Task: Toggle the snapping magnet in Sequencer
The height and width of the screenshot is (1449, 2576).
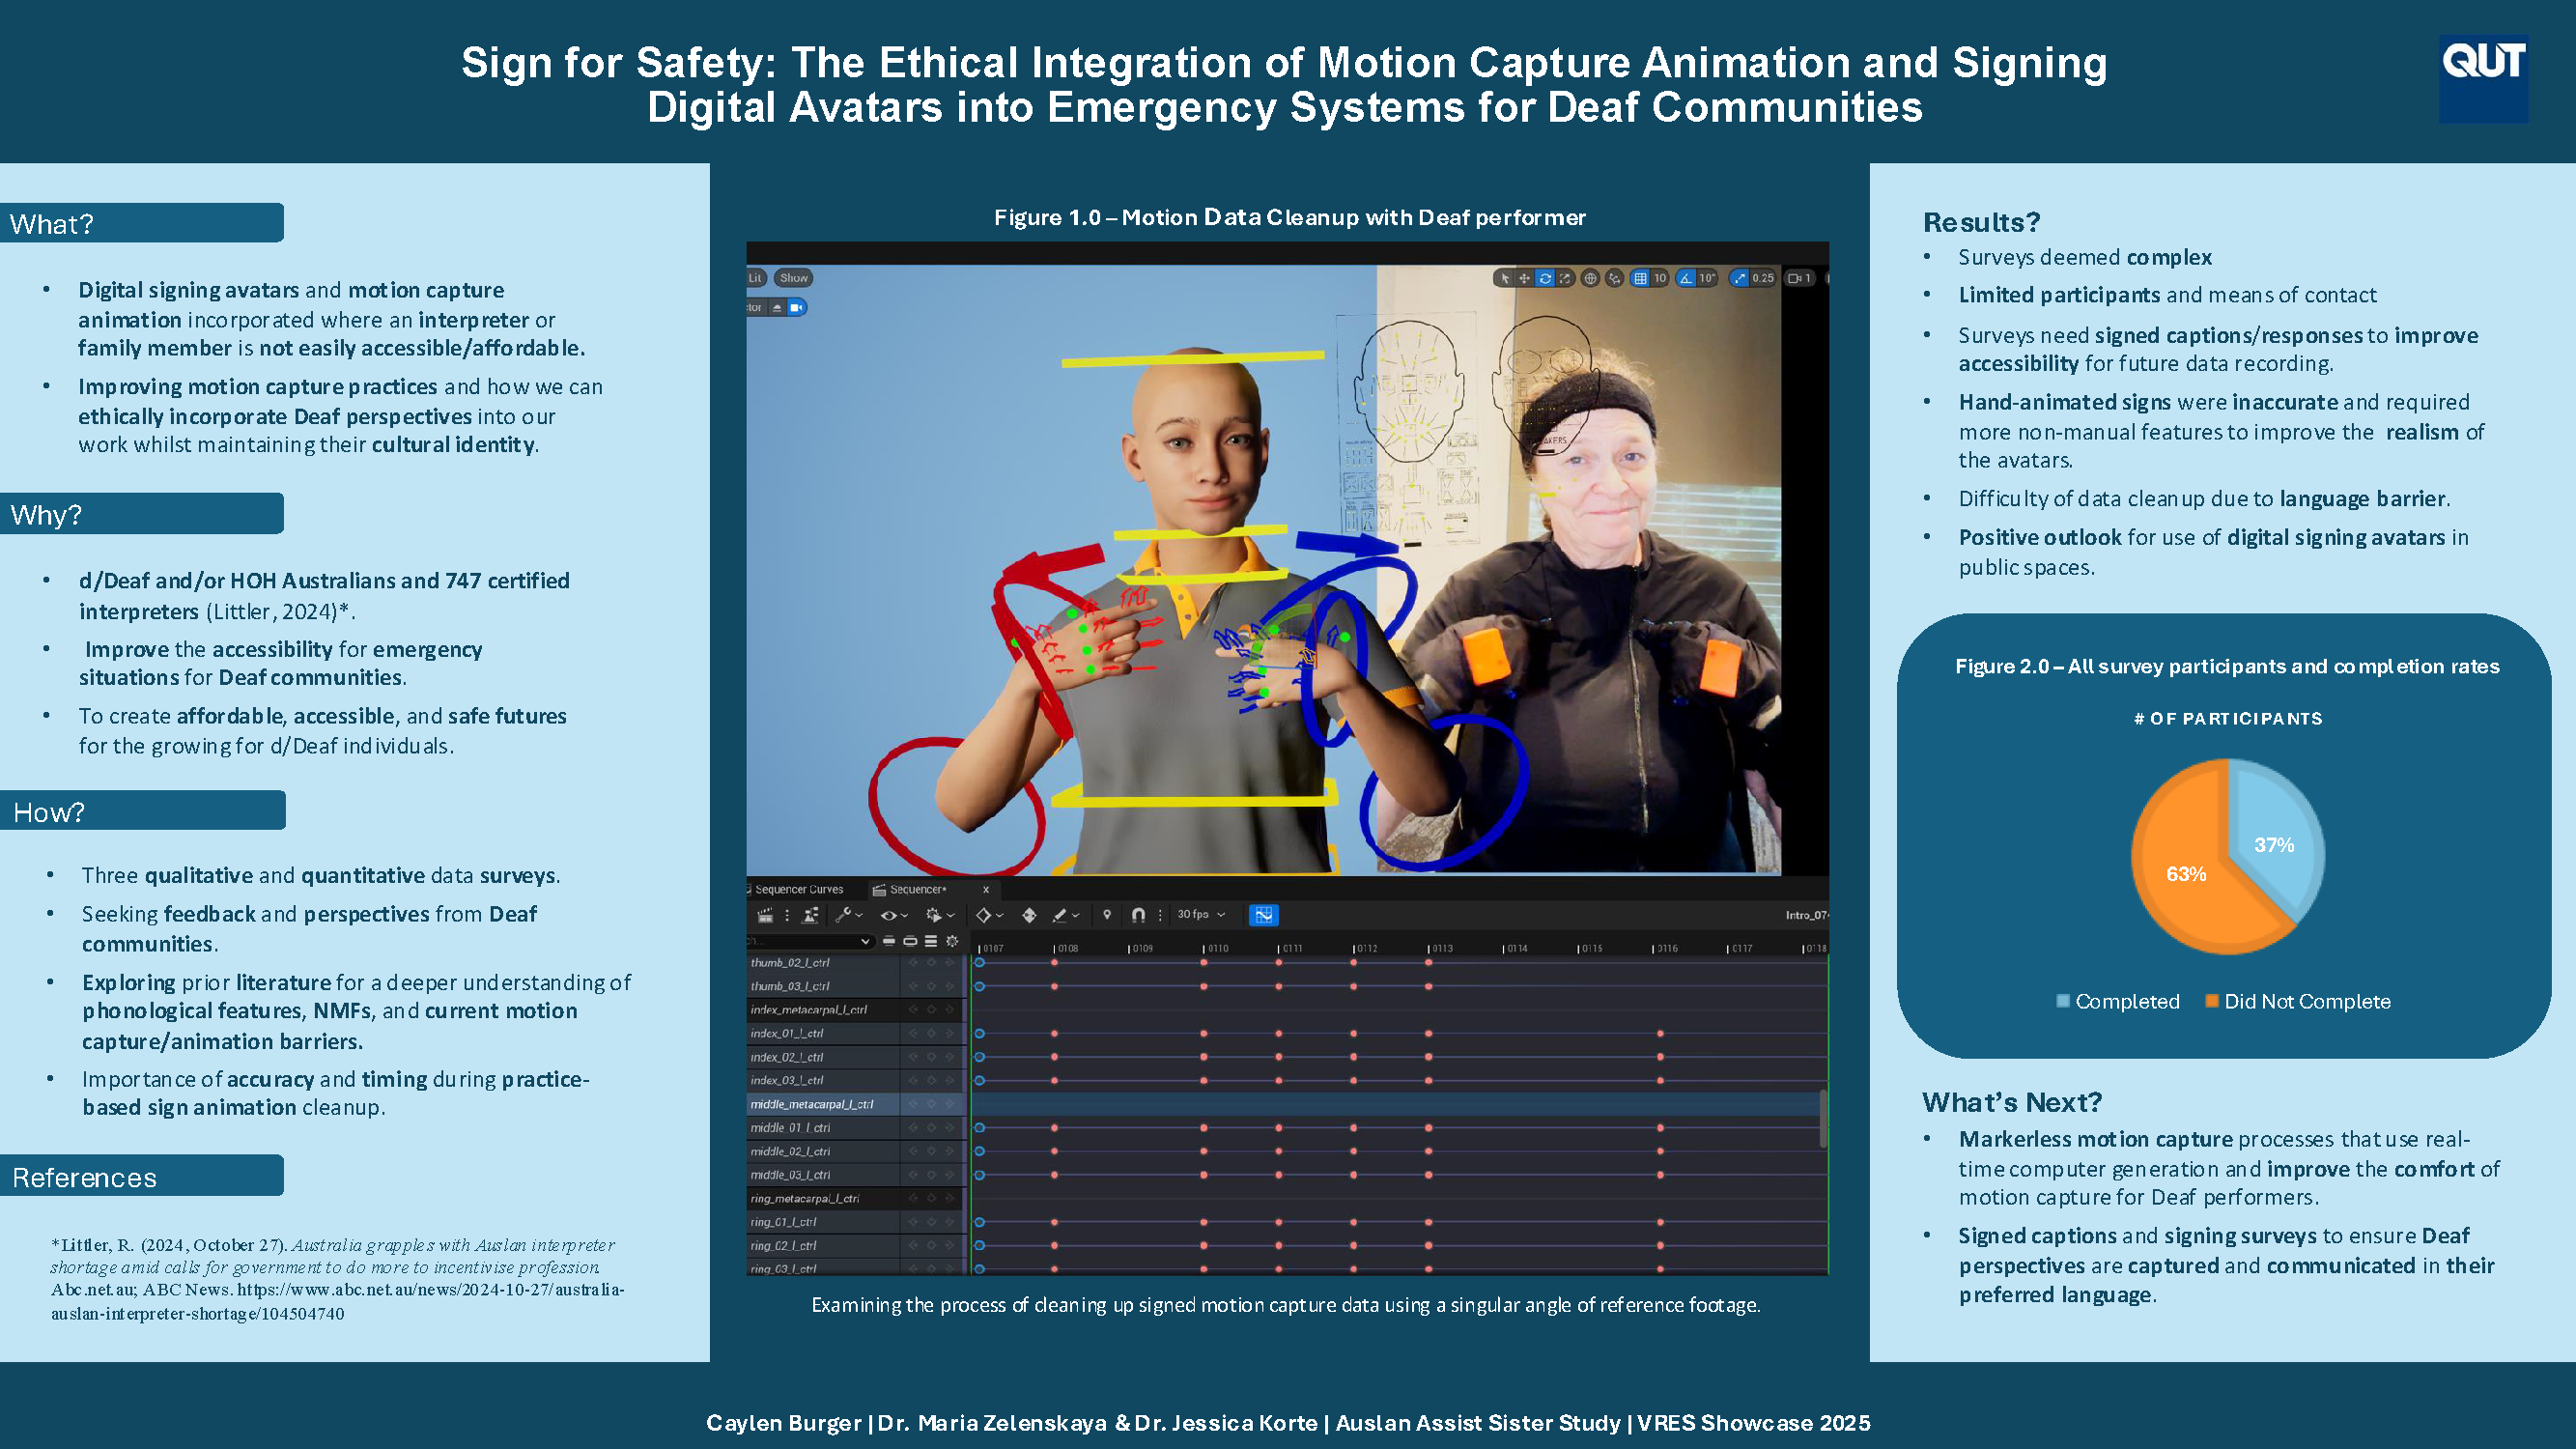Action: tap(1138, 915)
